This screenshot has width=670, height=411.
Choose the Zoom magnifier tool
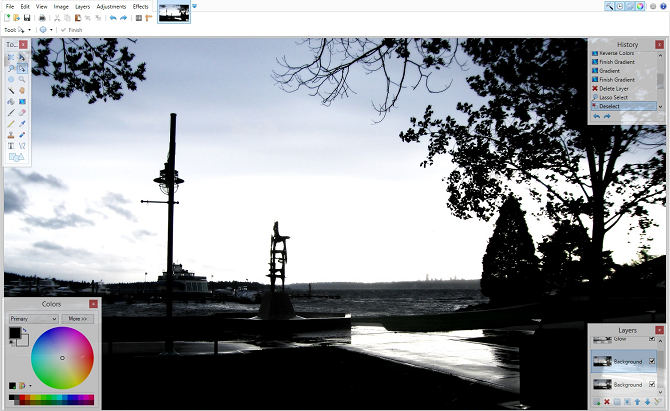[x=22, y=80]
